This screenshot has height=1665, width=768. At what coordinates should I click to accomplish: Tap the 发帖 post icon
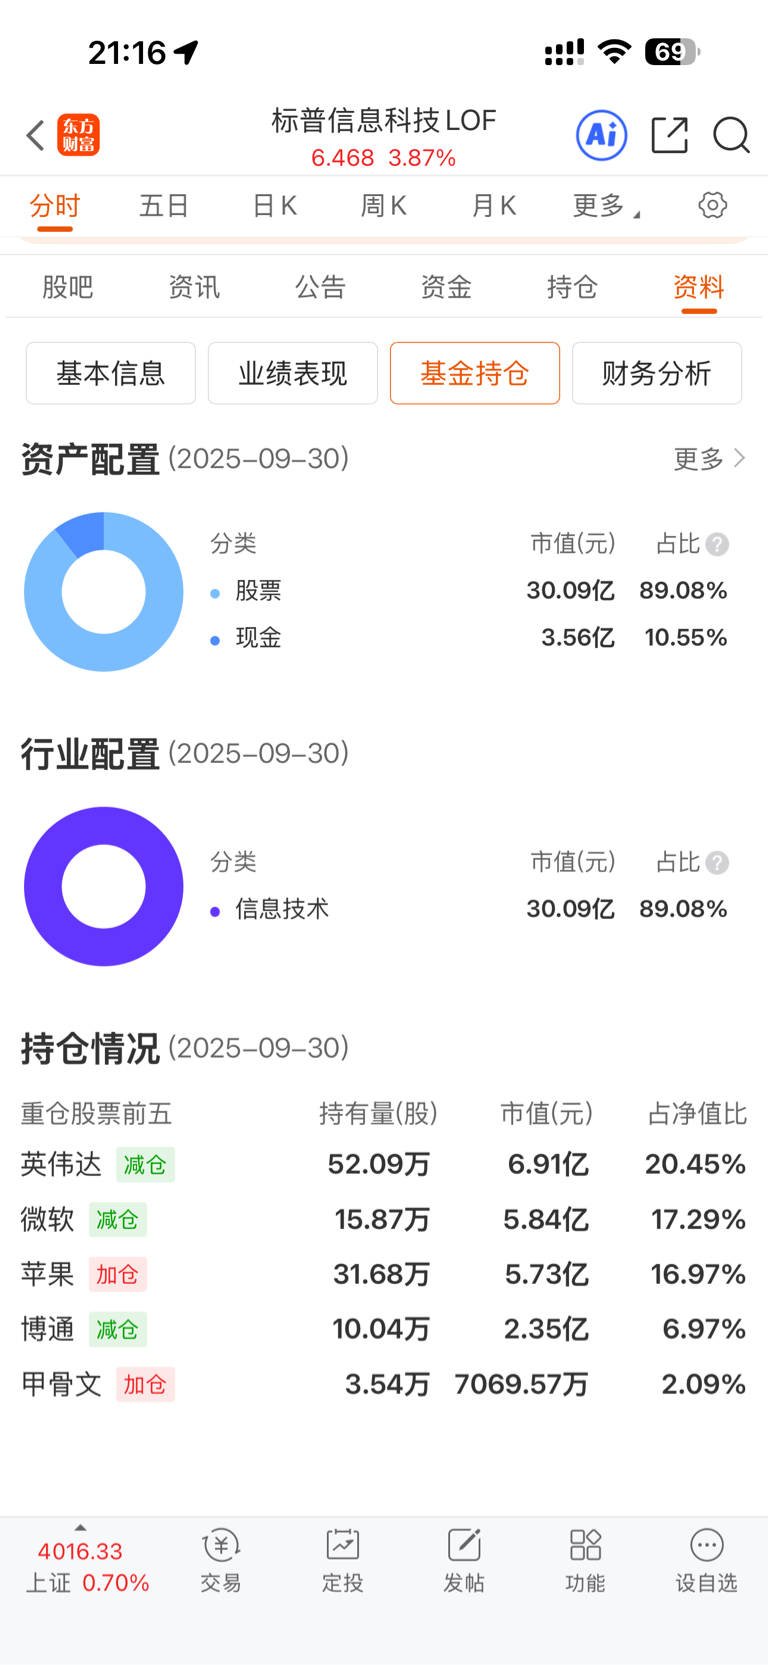point(464,1561)
